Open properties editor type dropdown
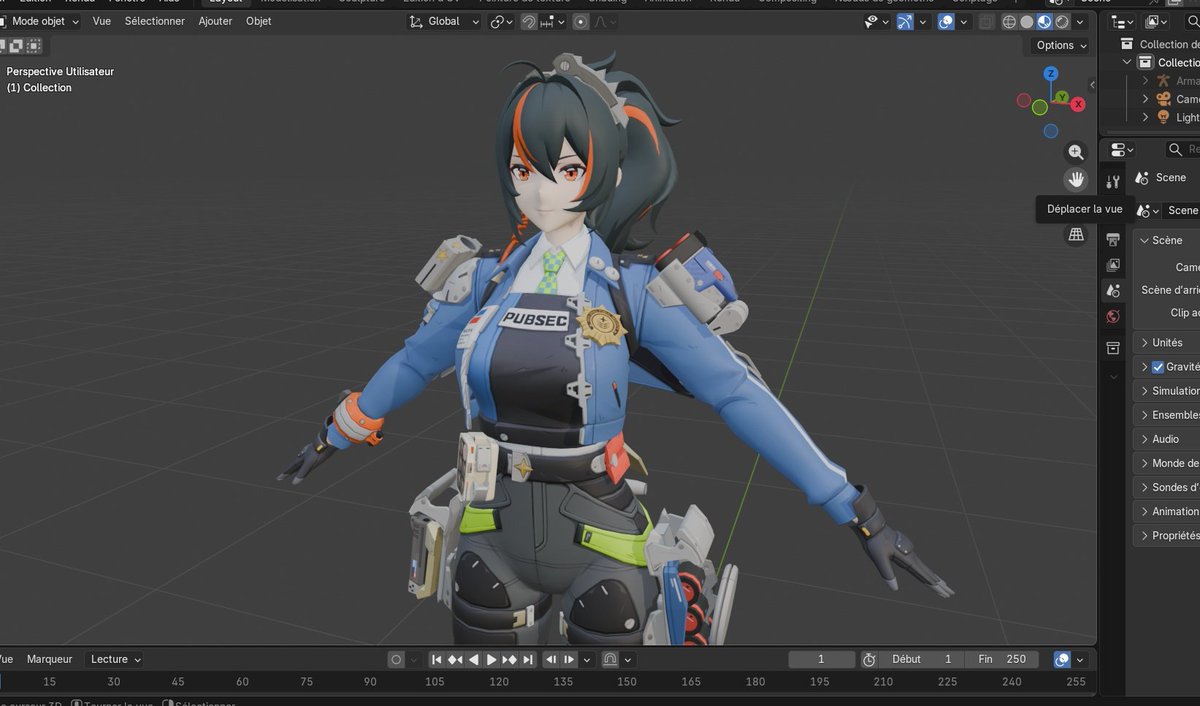1200x706 pixels. 1122,150
